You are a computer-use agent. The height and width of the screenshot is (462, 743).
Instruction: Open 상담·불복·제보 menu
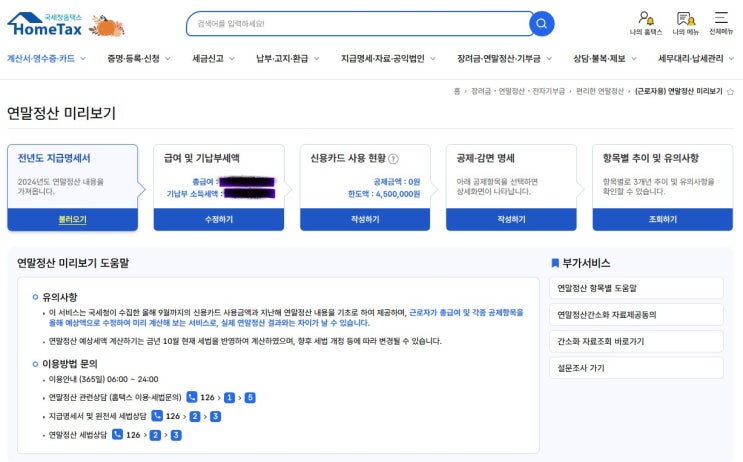coord(599,59)
